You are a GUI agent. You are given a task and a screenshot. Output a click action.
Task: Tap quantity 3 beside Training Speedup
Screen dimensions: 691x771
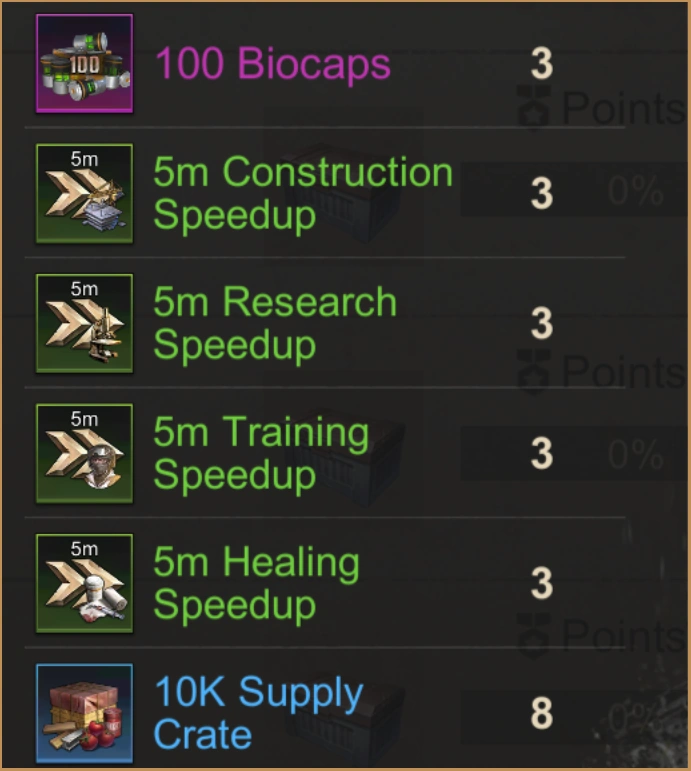pyautogui.click(x=541, y=453)
